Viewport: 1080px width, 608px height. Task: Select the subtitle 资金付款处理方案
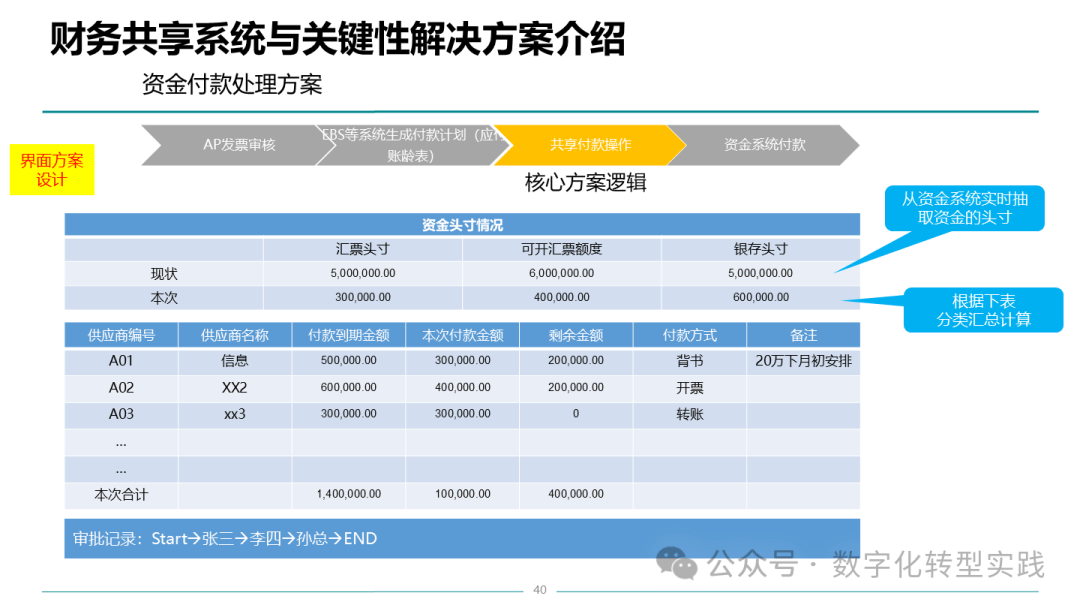(x=232, y=85)
